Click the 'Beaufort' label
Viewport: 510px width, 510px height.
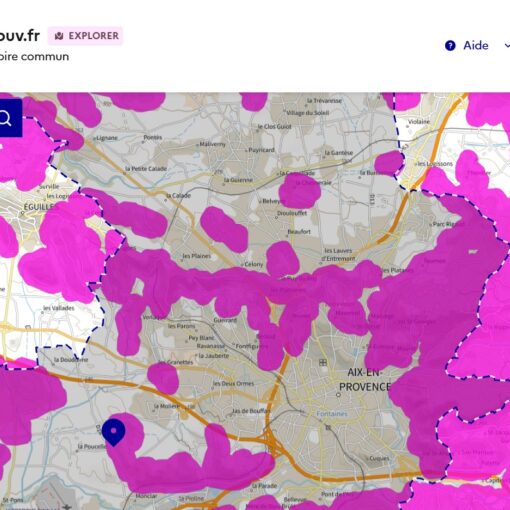299,231
